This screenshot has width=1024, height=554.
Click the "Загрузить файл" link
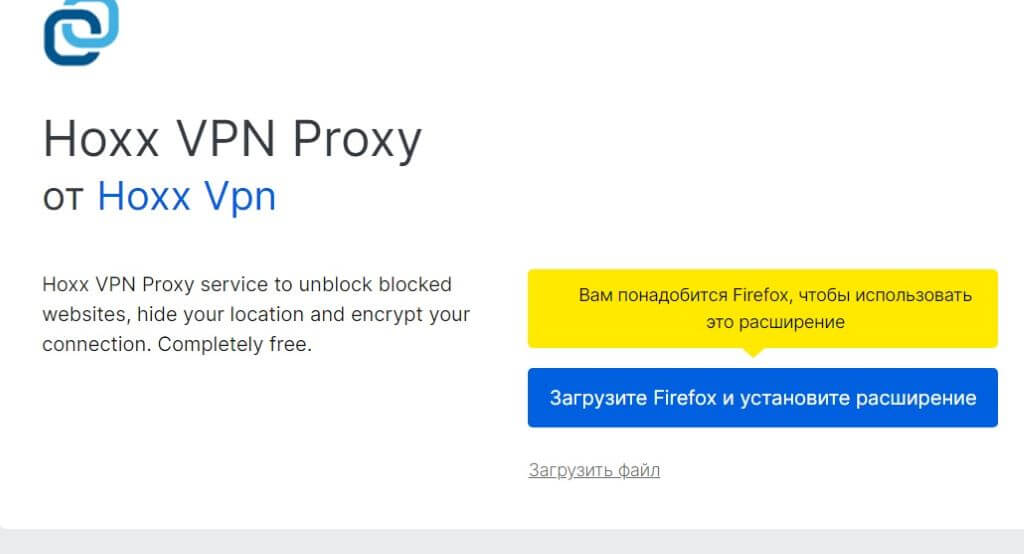point(594,470)
